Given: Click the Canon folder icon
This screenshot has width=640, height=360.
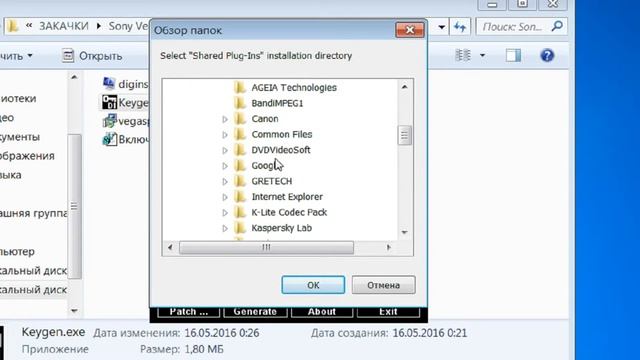Looking at the screenshot, I should (x=240, y=119).
